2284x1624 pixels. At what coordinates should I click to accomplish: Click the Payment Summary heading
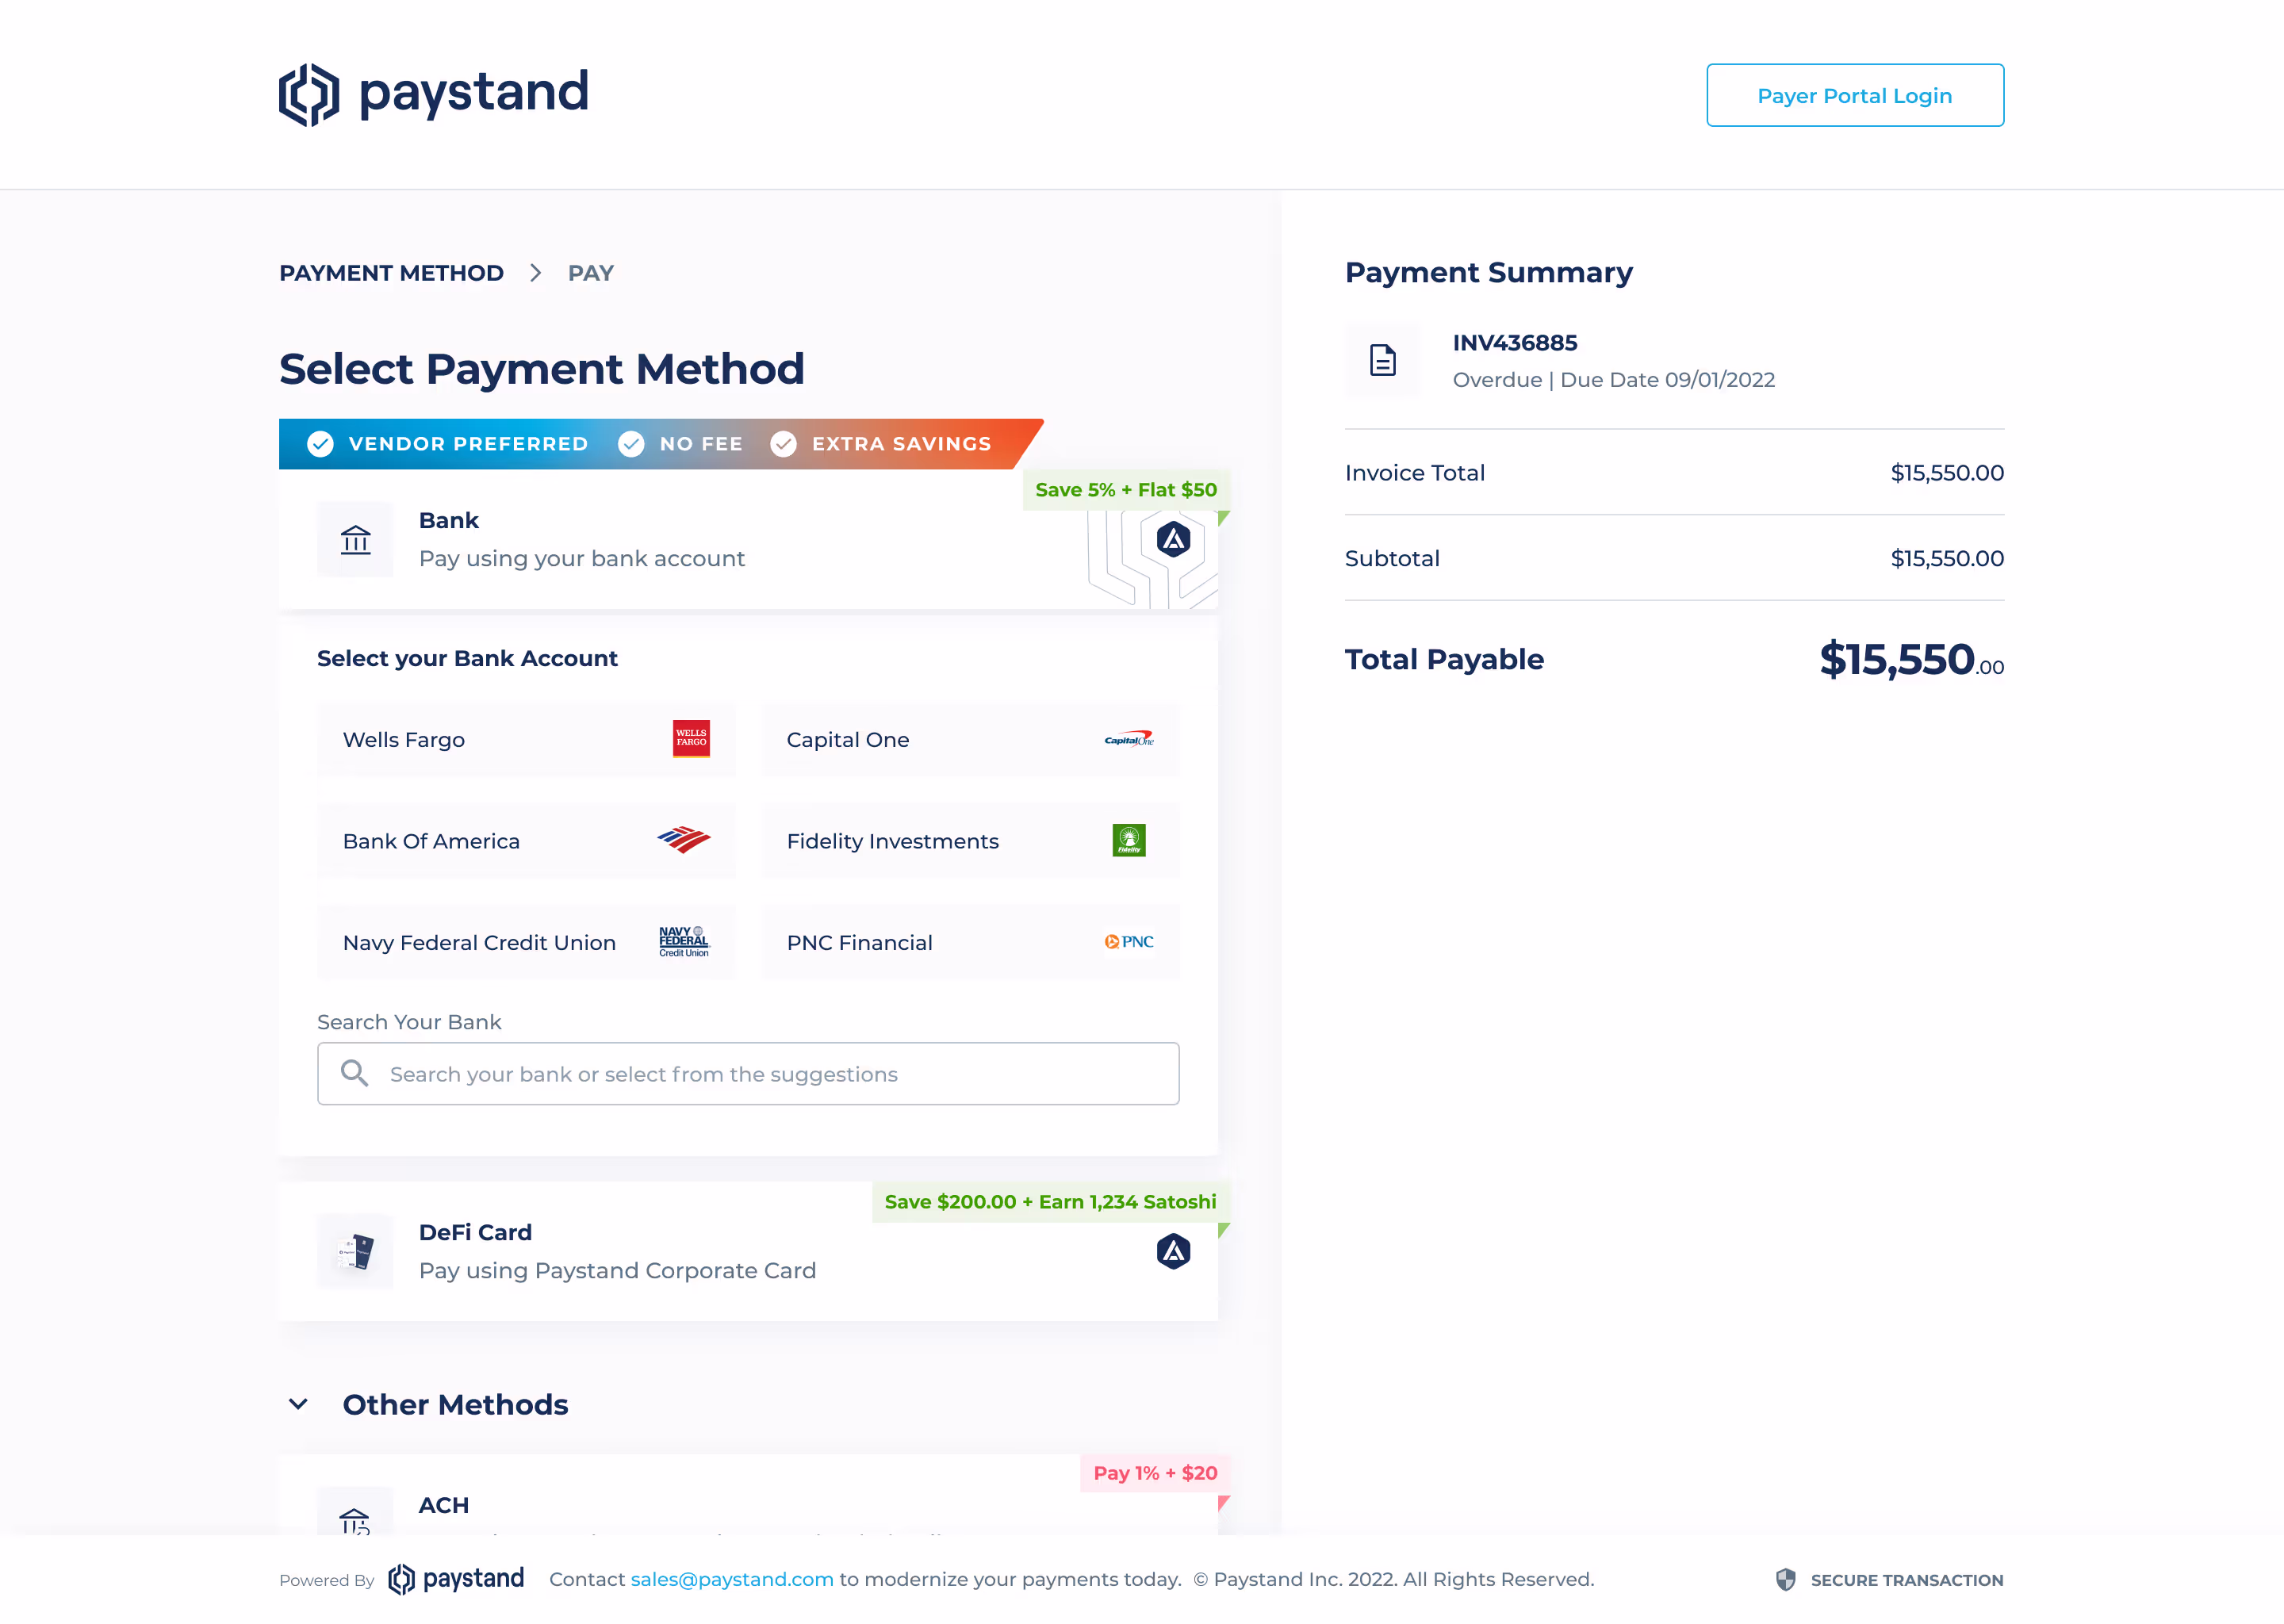[x=1488, y=272]
